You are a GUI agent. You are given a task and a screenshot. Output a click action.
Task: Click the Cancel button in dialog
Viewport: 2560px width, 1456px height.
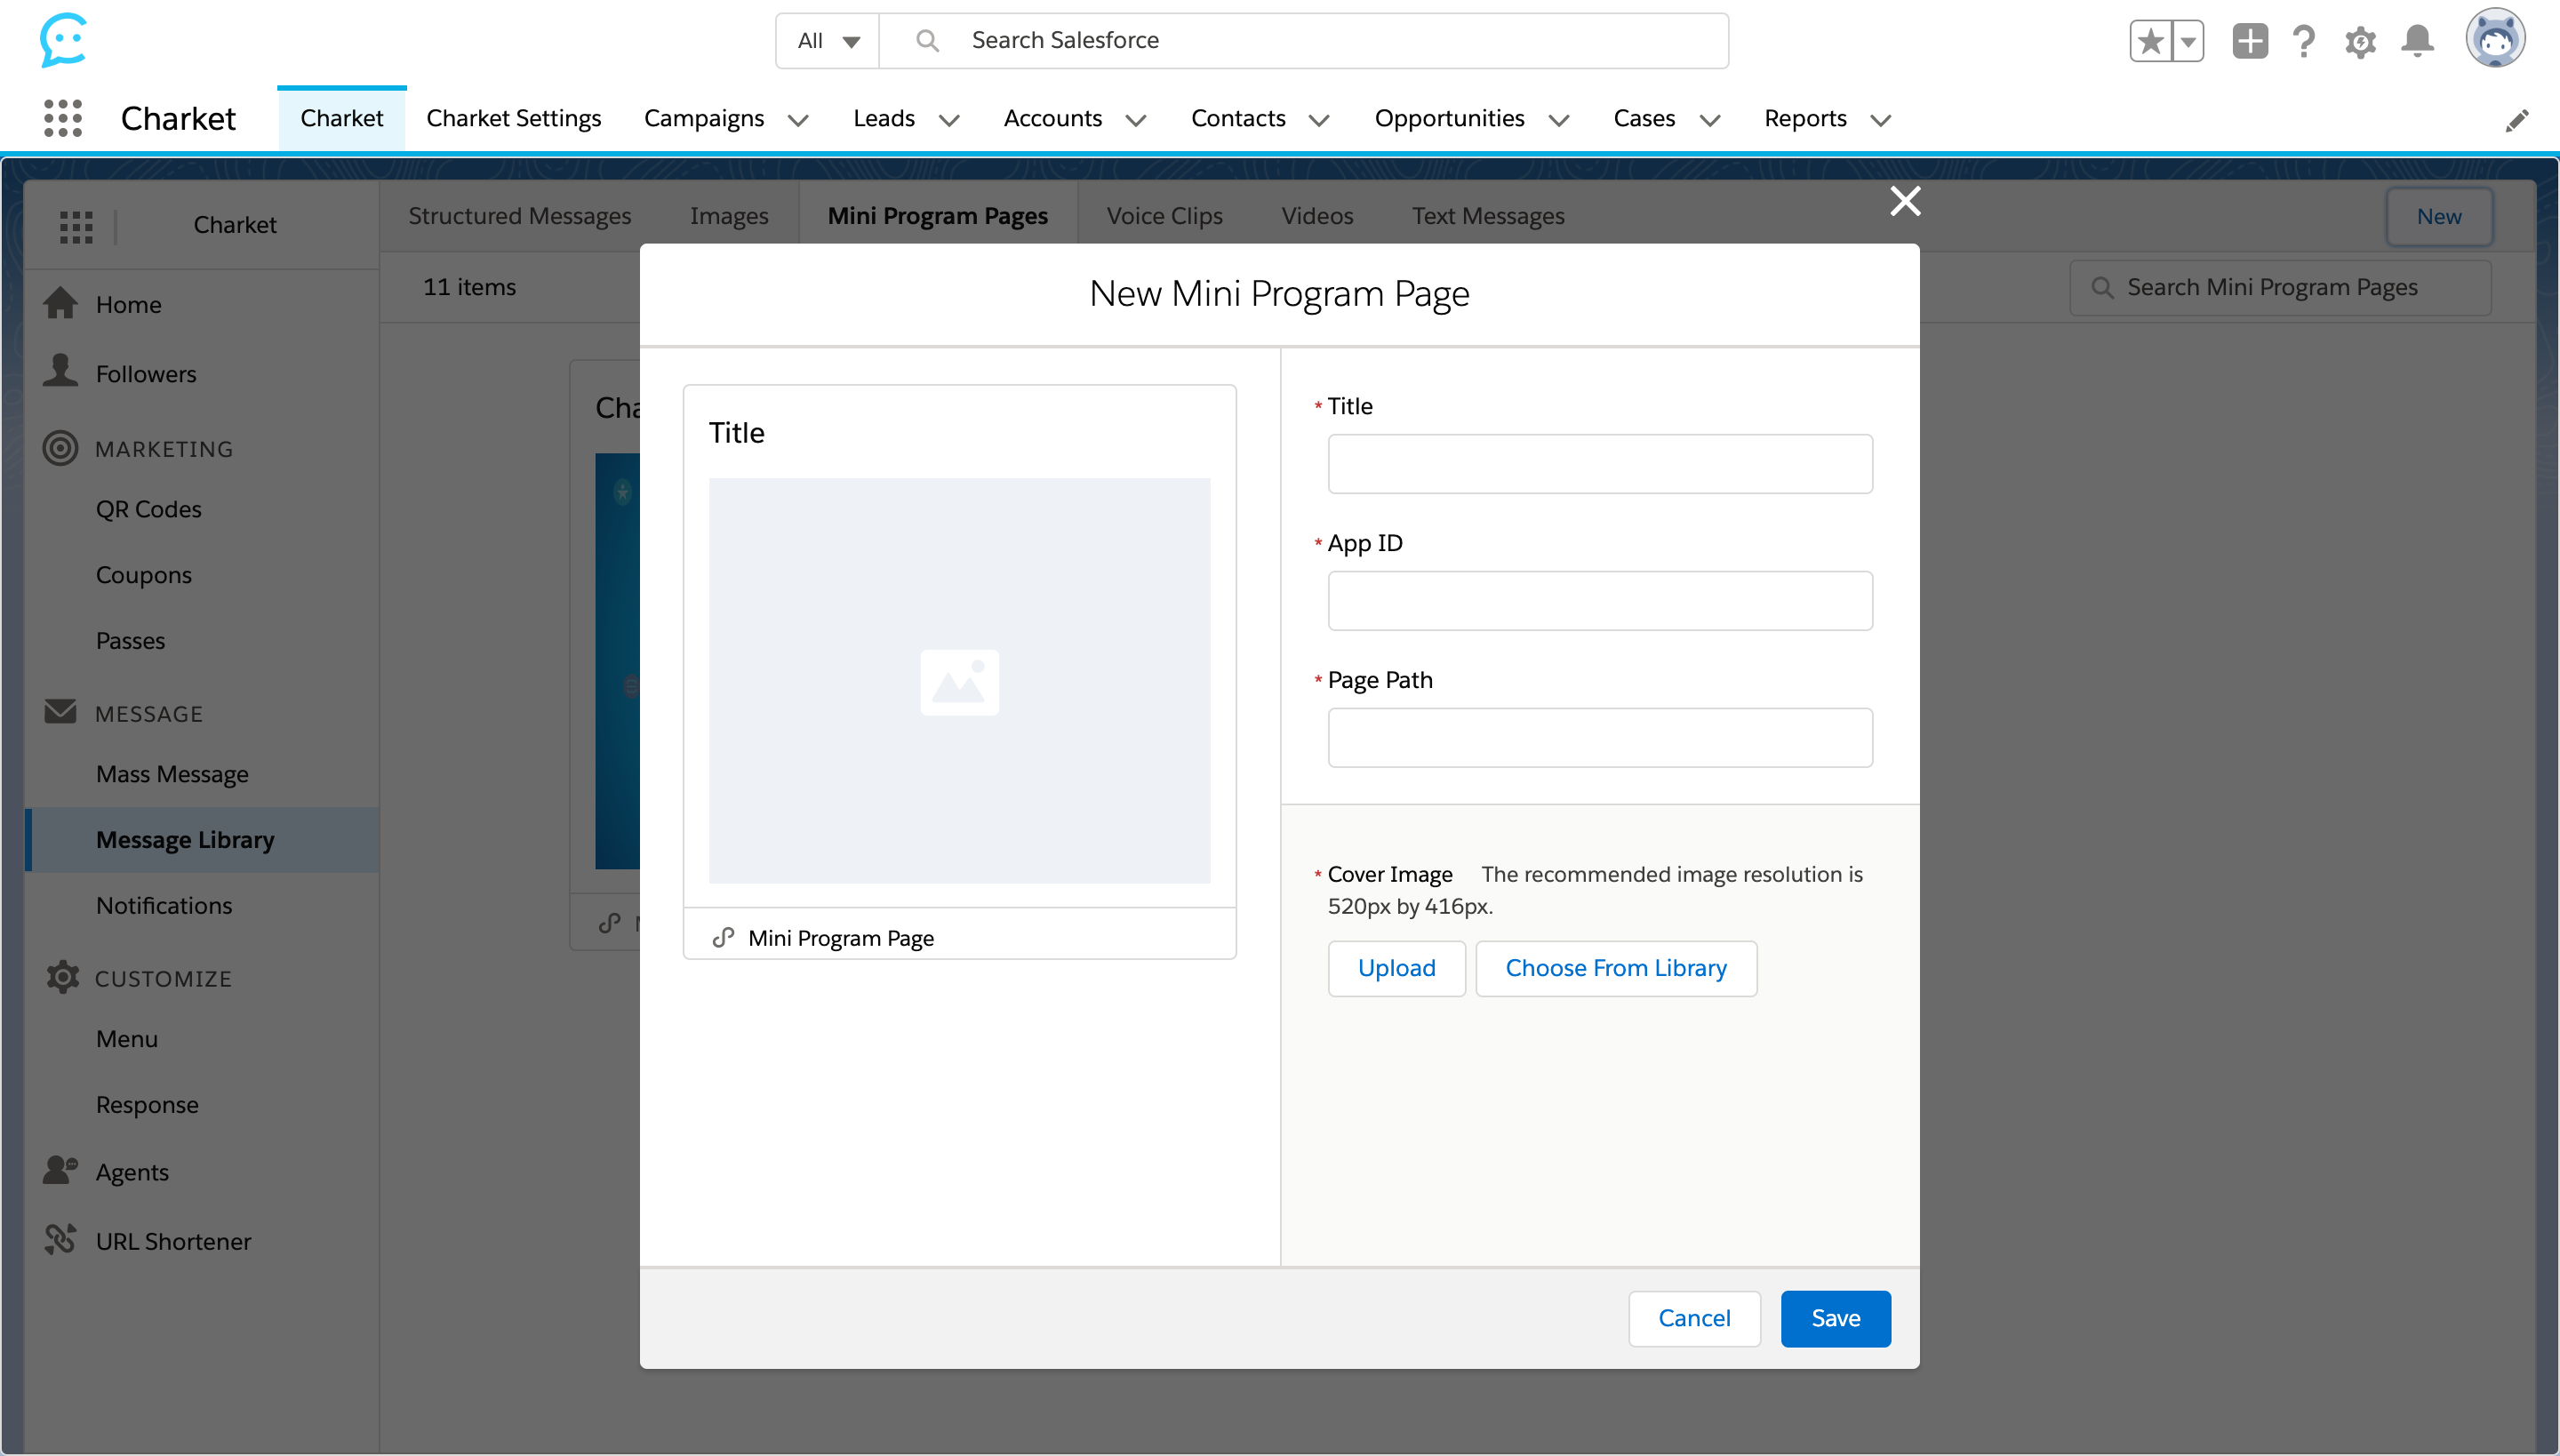(x=1694, y=1318)
